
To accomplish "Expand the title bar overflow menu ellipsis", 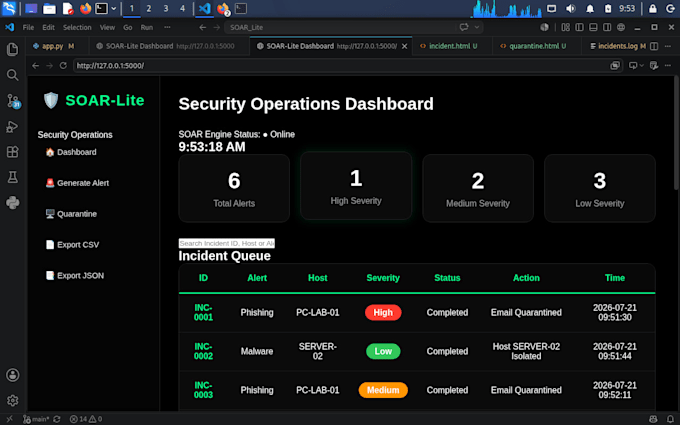I will (167, 27).
